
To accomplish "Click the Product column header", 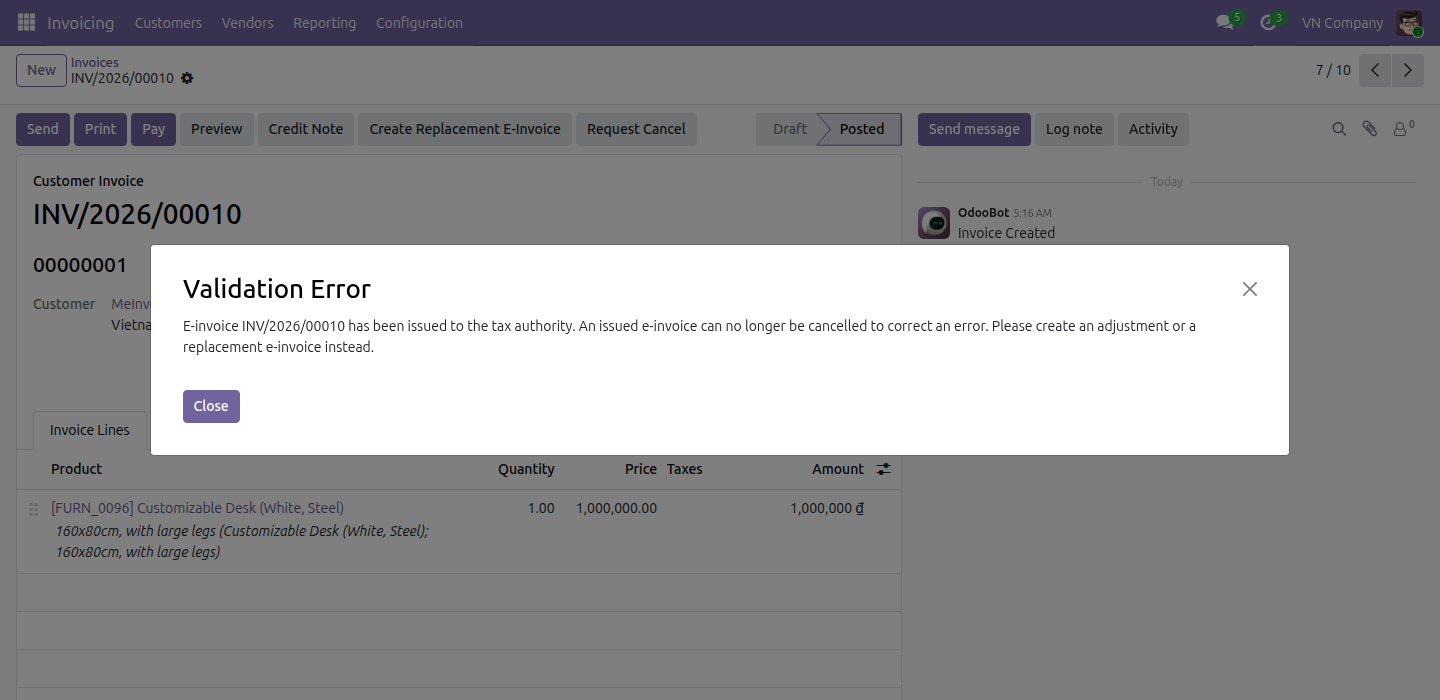I will pyautogui.click(x=77, y=469).
